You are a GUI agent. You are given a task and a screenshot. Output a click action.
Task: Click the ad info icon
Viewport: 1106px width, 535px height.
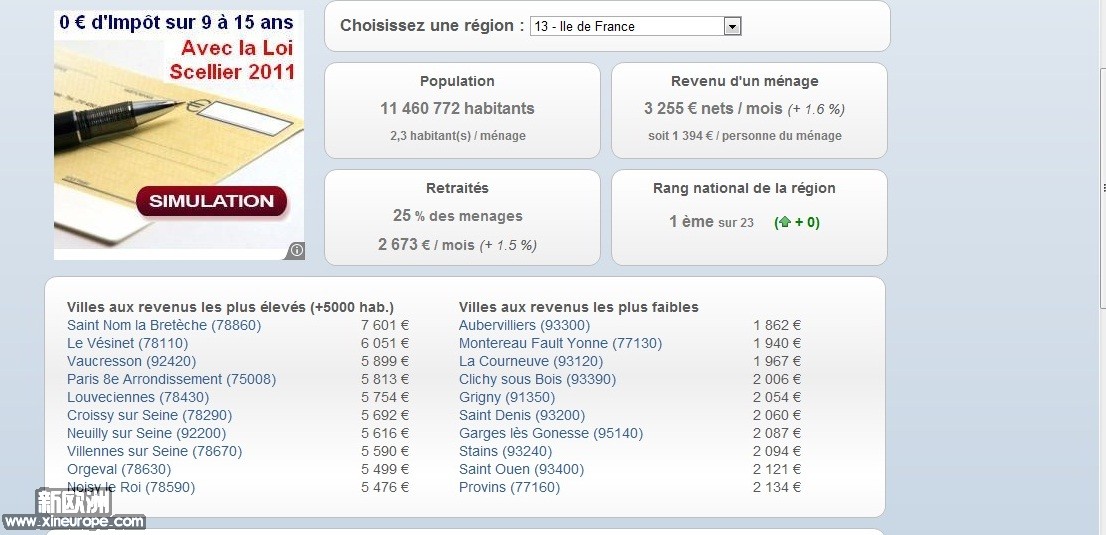pyautogui.click(x=297, y=250)
